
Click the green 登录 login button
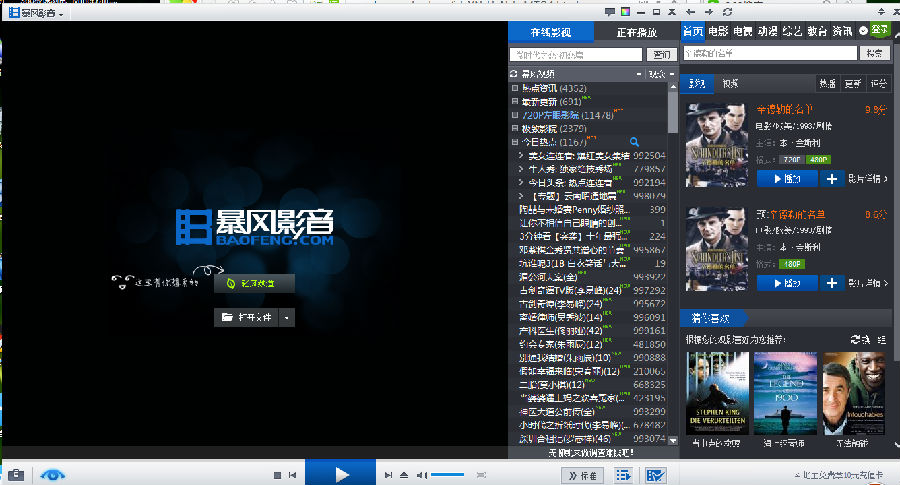(879, 30)
